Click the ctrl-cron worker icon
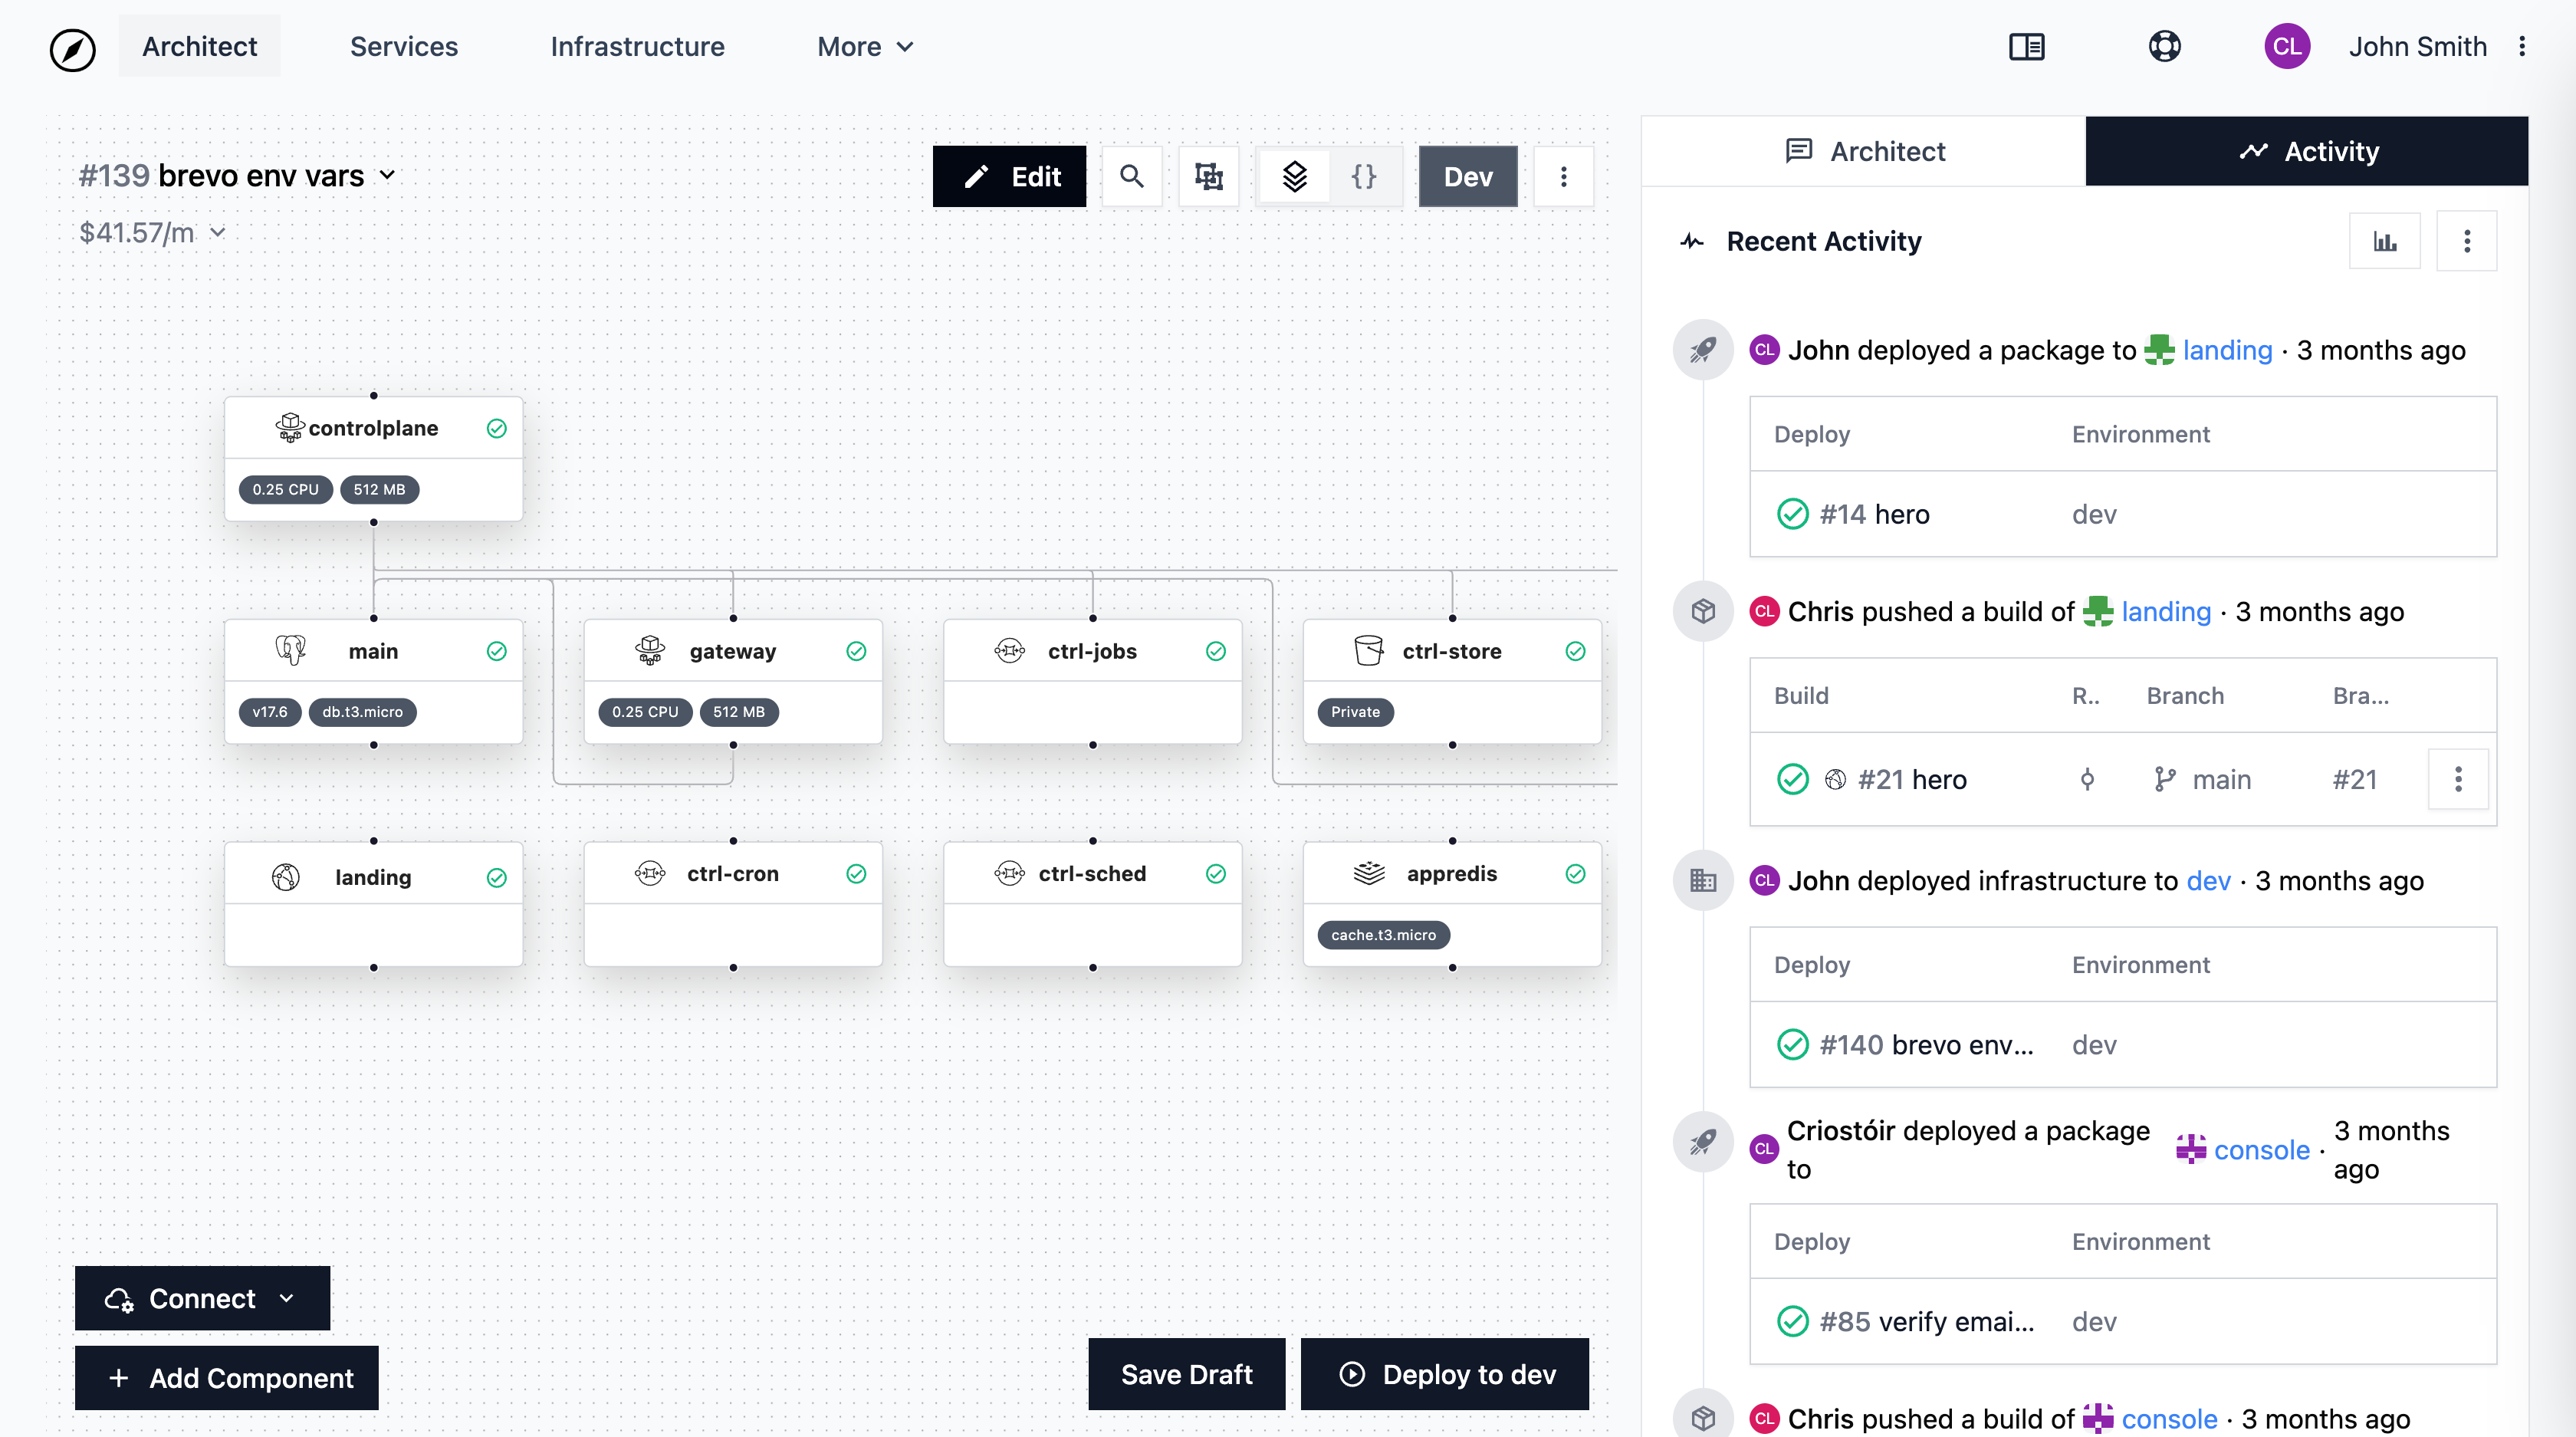 [x=650, y=874]
